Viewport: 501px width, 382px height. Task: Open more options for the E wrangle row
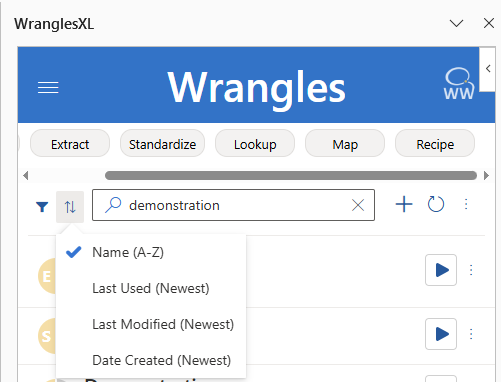pos(471,270)
